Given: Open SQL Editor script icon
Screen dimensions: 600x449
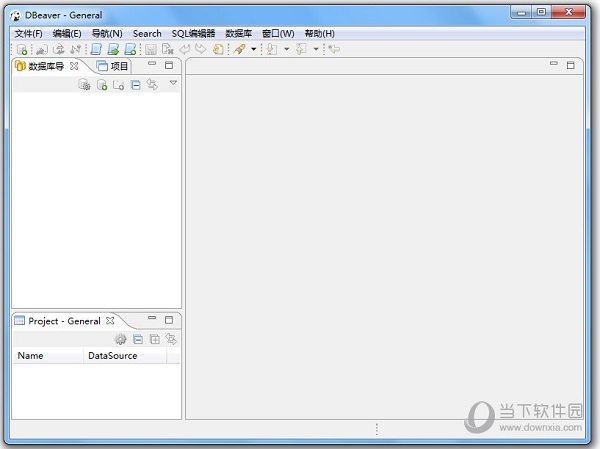Looking at the screenshot, I should (x=96, y=49).
